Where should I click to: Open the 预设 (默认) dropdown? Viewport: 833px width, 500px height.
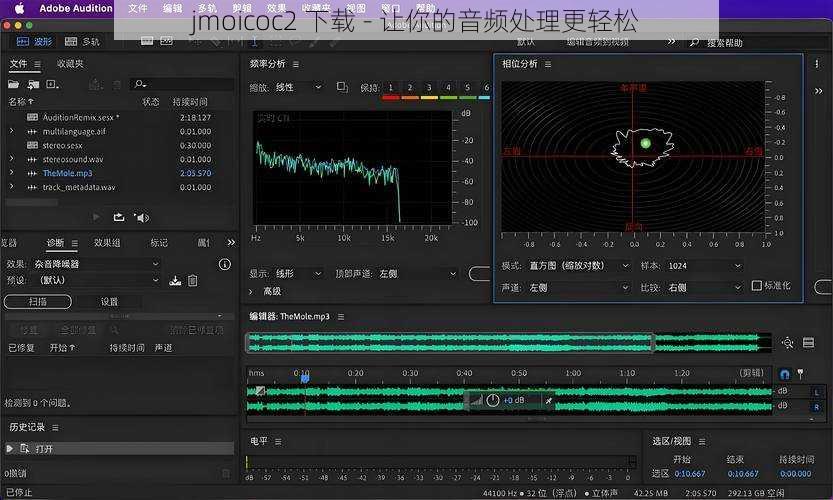96,280
